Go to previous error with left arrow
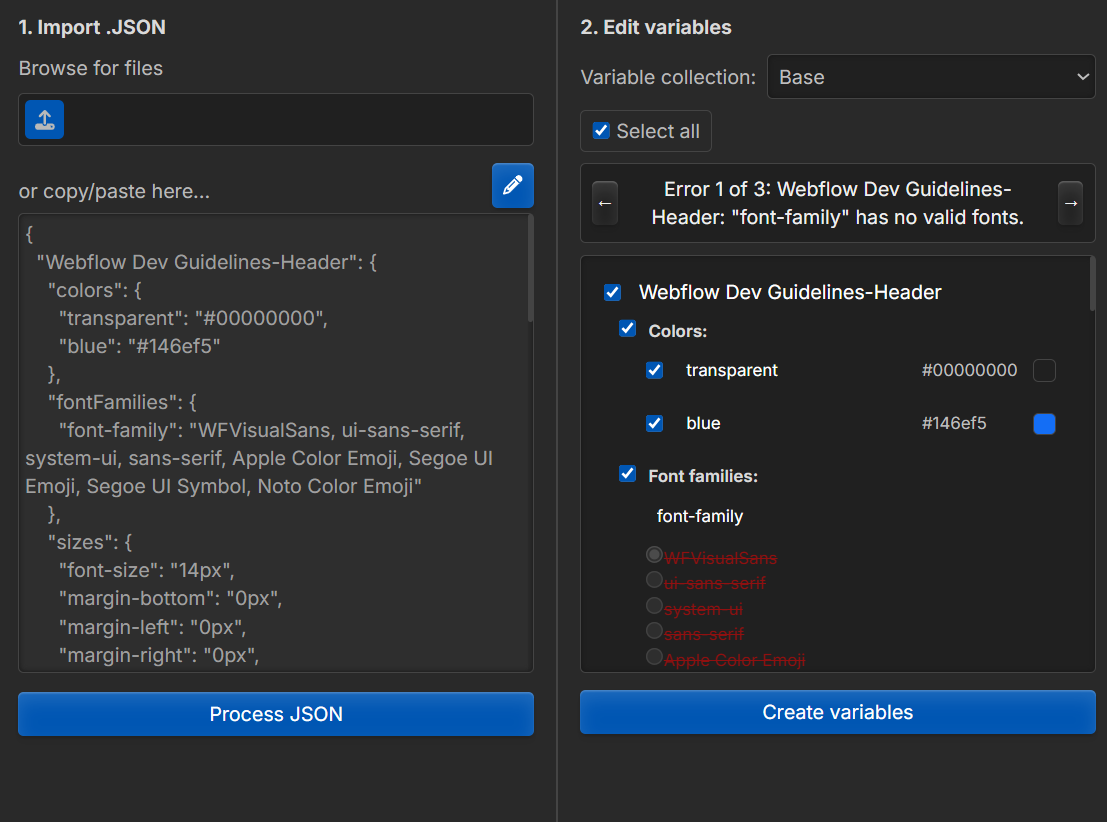The width and height of the screenshot is (1107, 822). click(x=605, y=203)
